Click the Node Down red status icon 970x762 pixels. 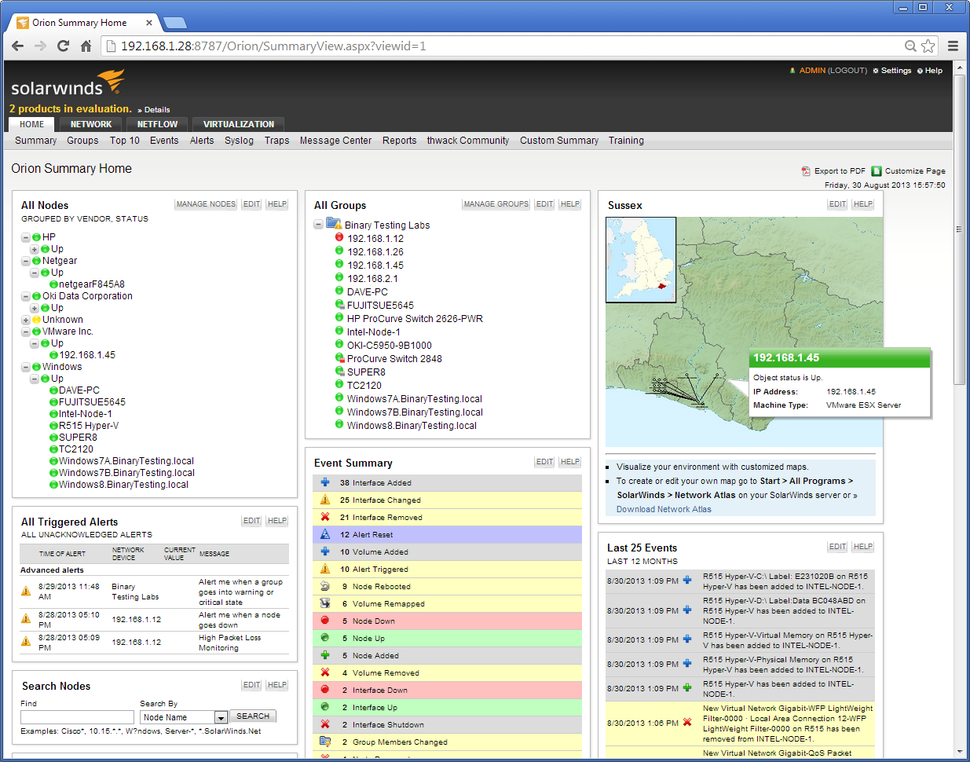322,621
